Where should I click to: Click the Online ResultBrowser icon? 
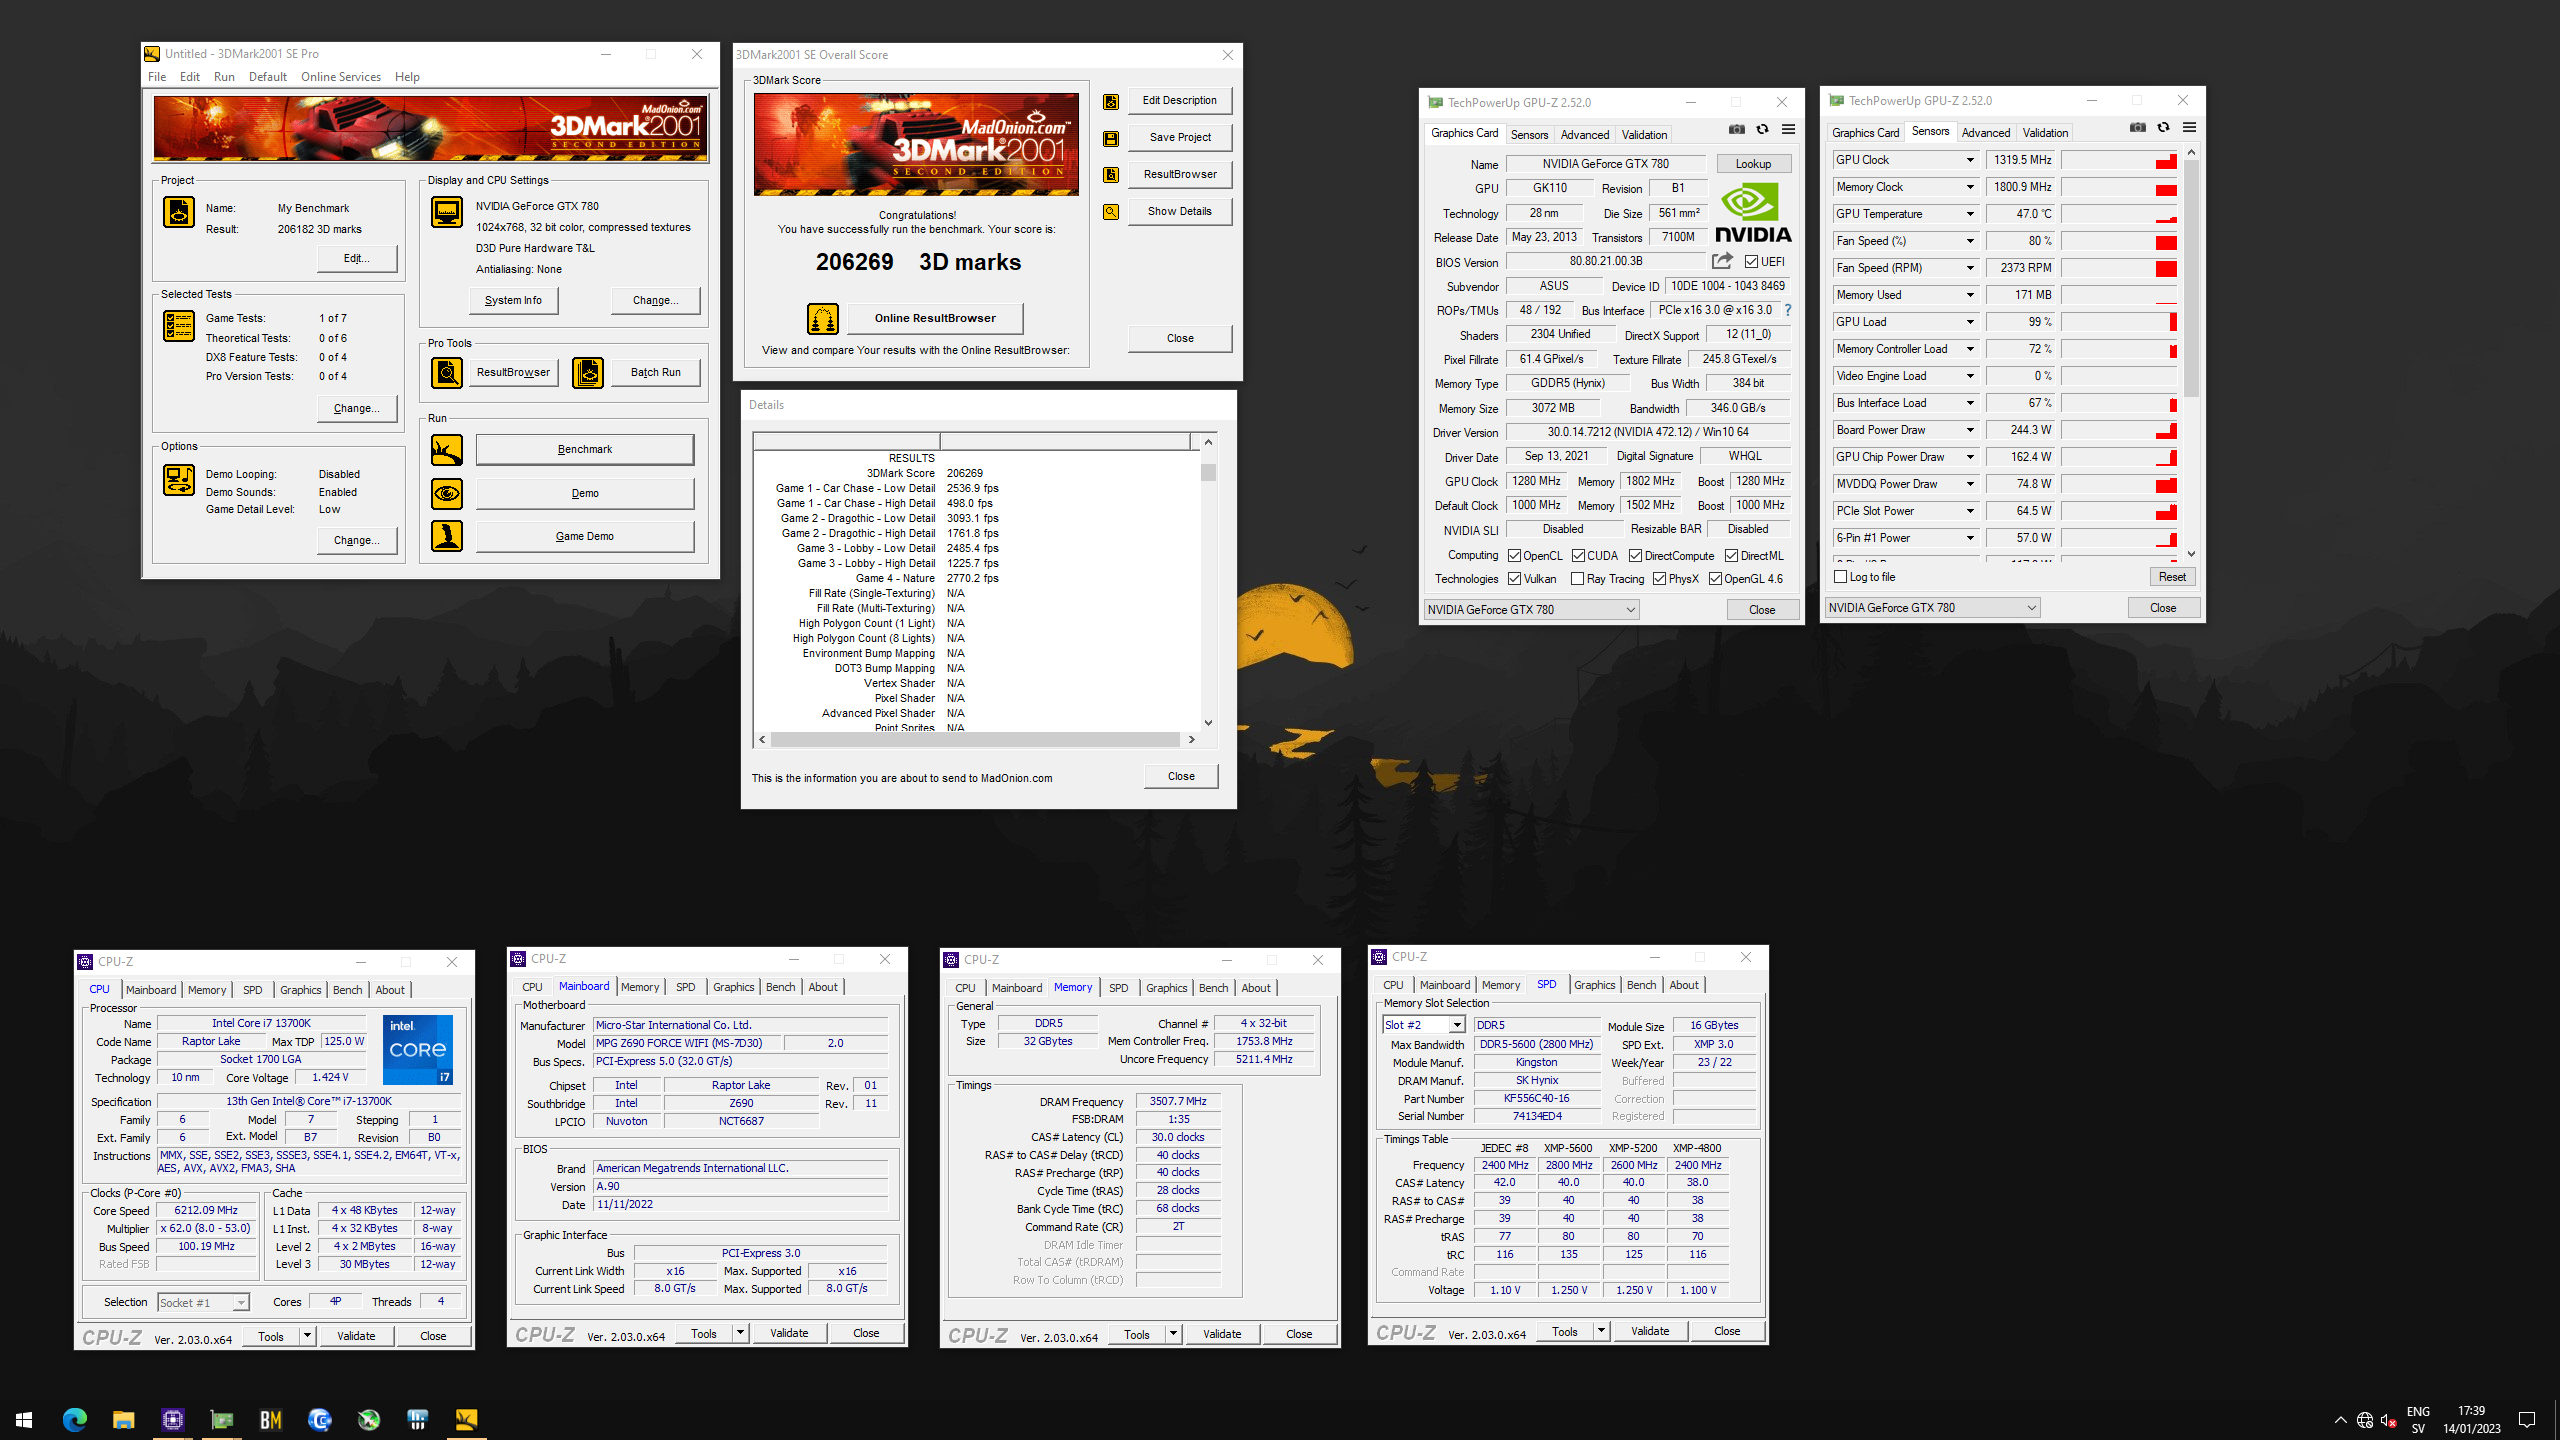tap(823, 319)
